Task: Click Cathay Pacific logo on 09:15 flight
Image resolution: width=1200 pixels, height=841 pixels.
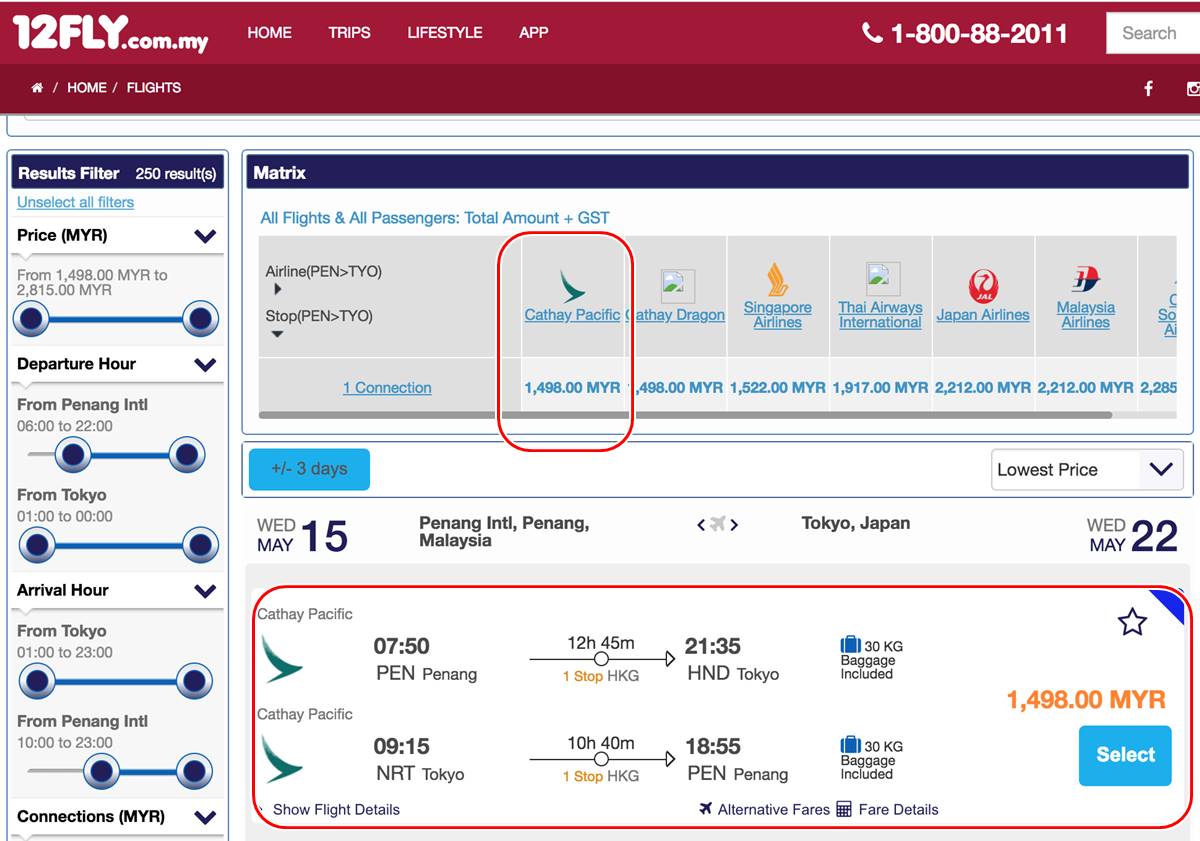Action: [282, 759]
